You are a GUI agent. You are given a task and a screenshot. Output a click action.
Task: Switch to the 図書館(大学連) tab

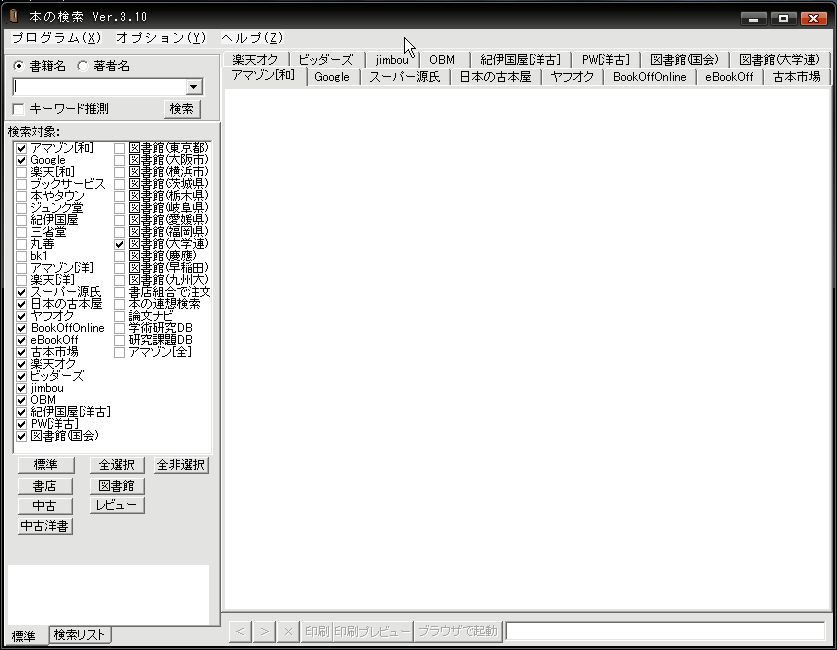pos(779,60)
